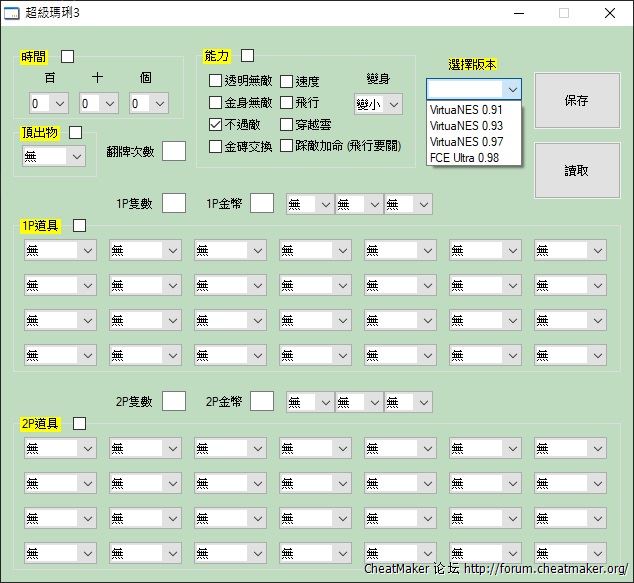Click the 翻牌次數 input field

pos(174,151)
